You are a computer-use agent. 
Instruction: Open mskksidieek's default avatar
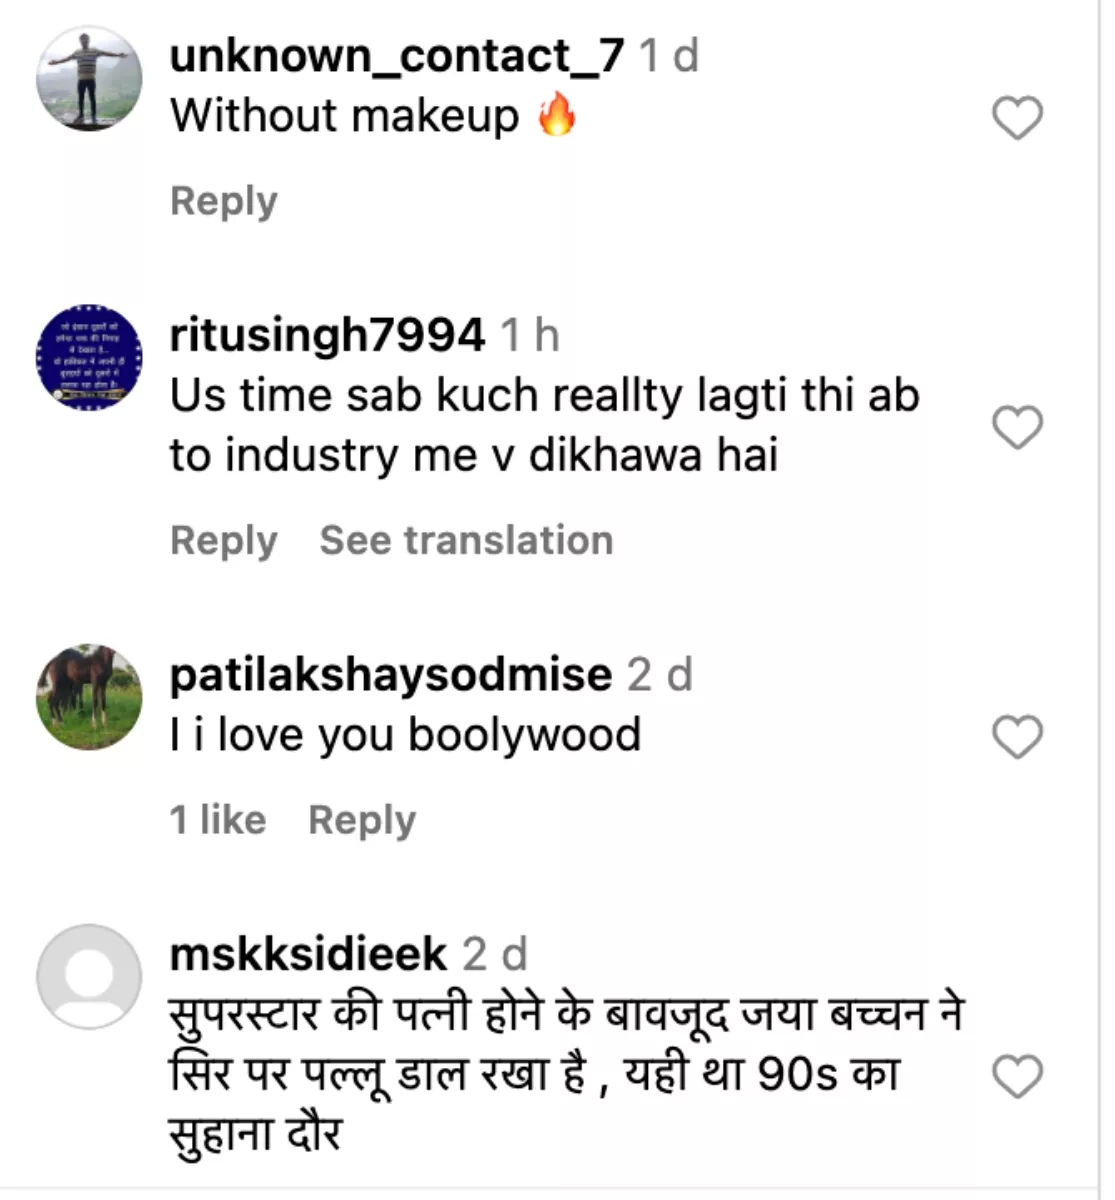point(89,977)
